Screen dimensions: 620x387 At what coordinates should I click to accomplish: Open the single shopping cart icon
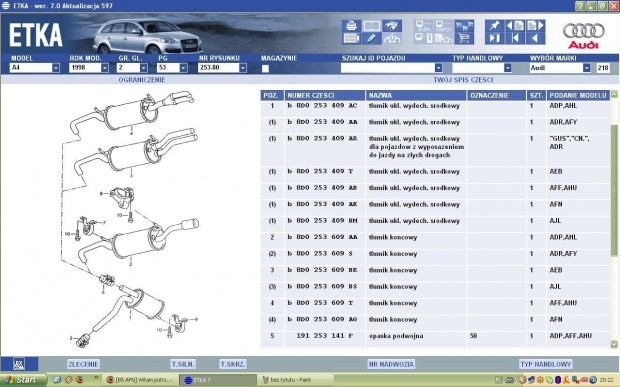[464, 38]
